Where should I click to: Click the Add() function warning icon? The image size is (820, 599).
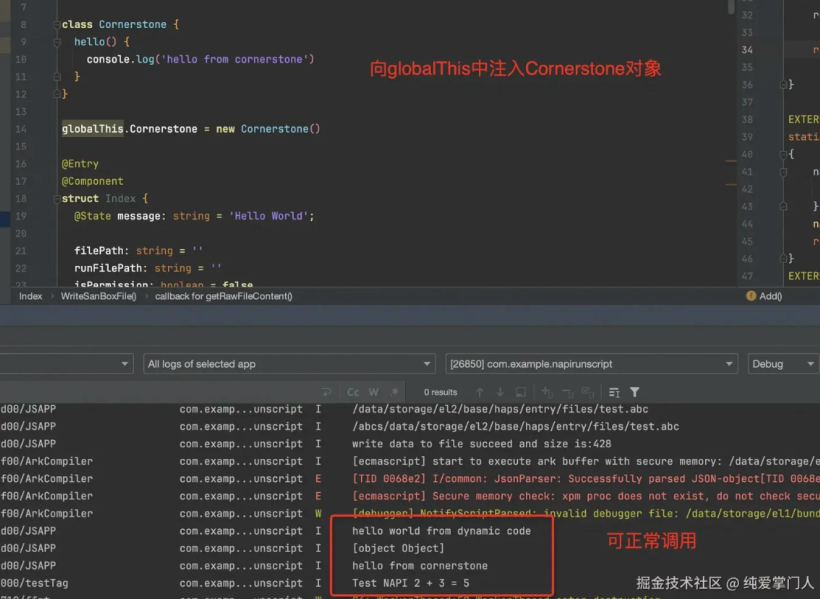point(751,296)
